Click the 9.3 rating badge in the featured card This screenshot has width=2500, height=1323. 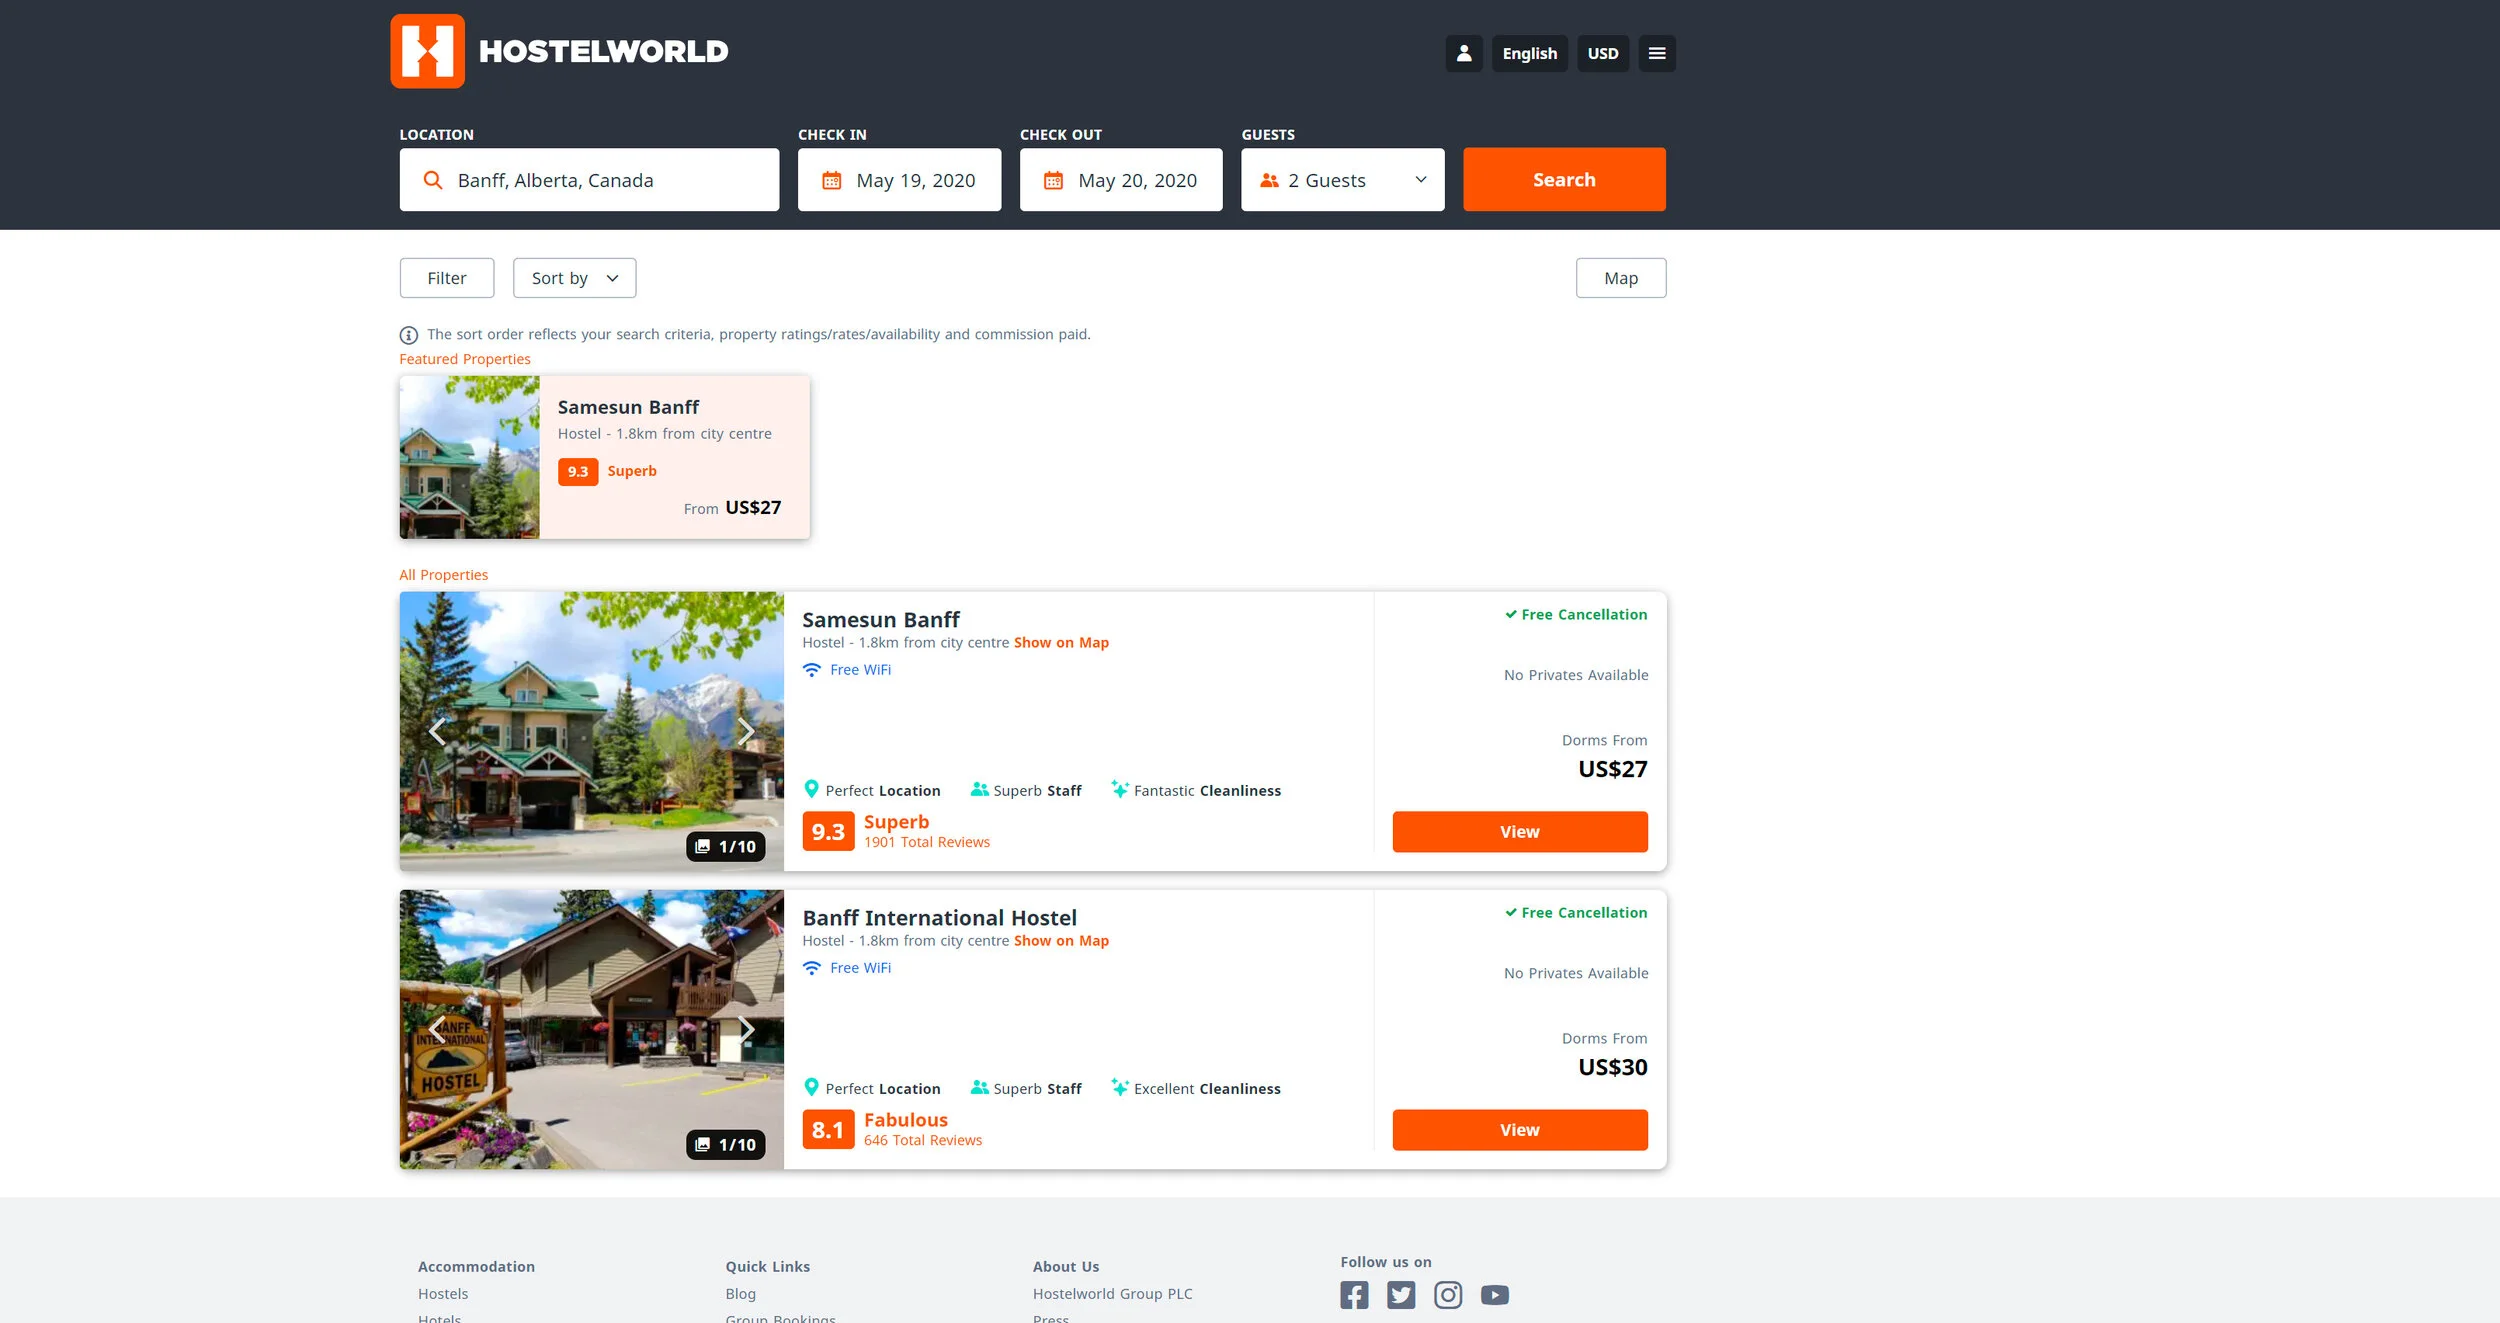click(578, 472)
